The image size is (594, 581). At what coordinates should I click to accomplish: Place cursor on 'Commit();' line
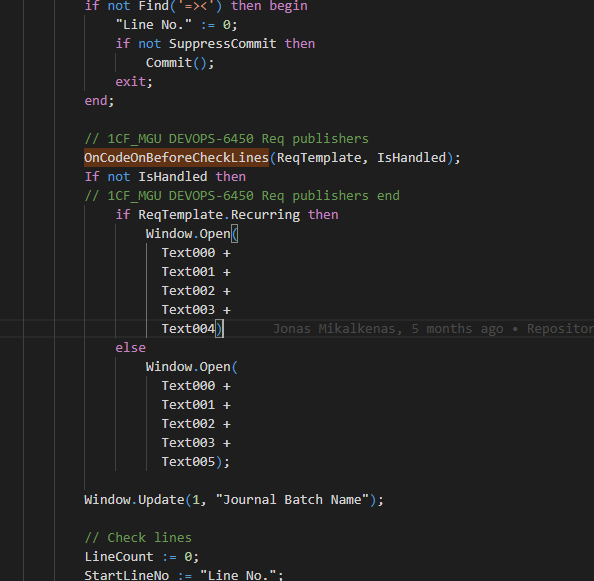click(x=180, y=63)
